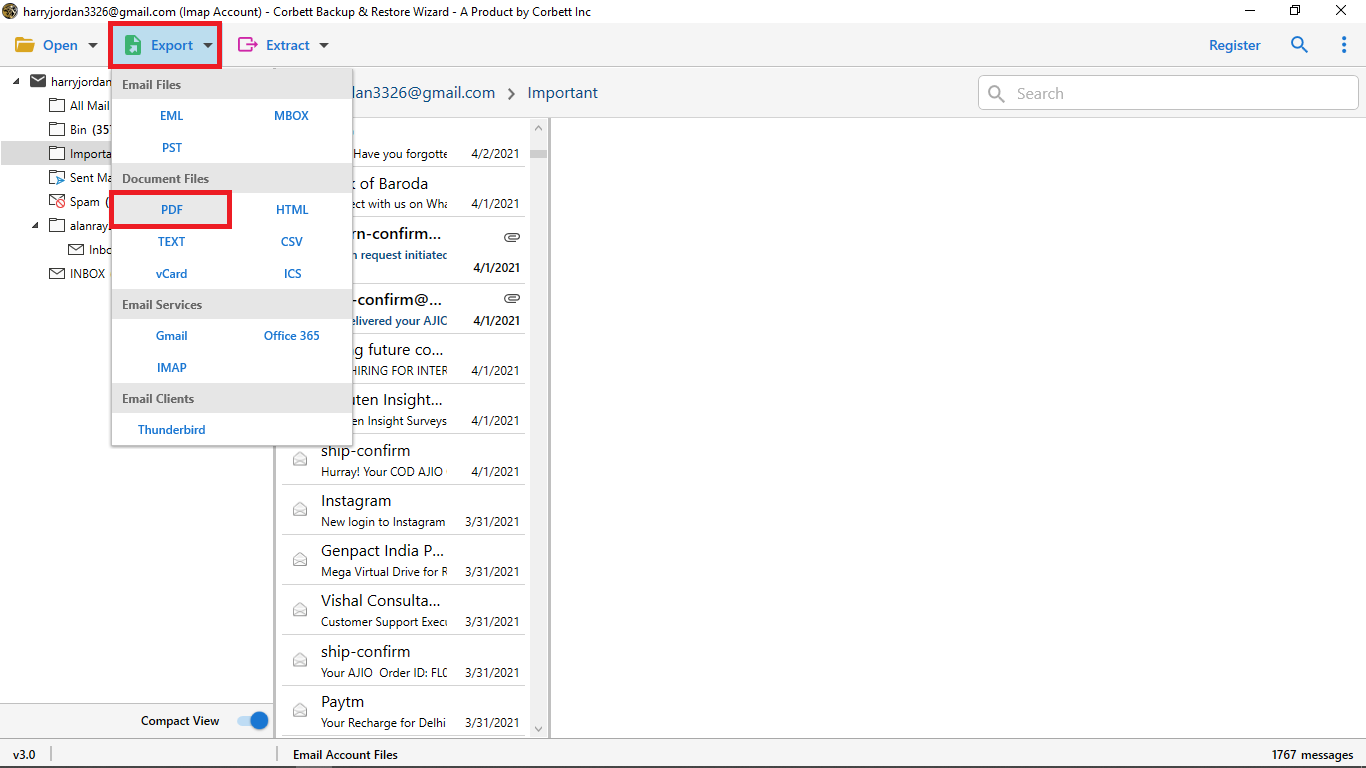
Task: Select the Important folder in tree
Action: pos(90,153)
